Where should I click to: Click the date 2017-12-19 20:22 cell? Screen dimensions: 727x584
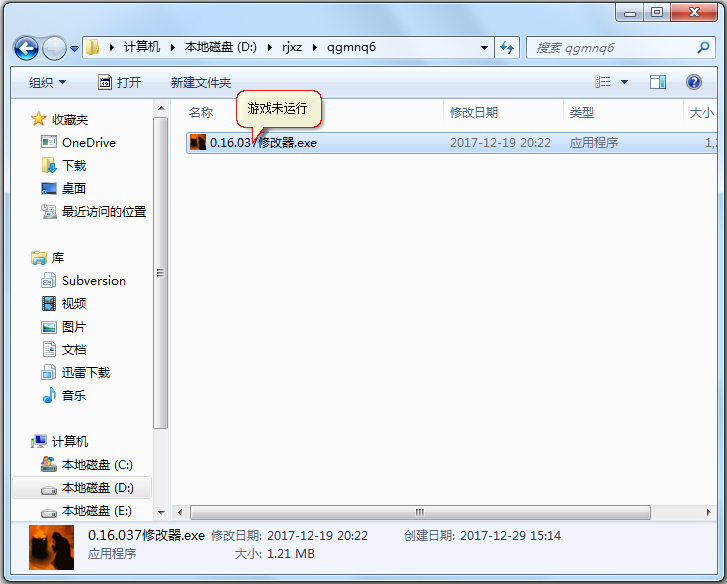coord(500,143)
